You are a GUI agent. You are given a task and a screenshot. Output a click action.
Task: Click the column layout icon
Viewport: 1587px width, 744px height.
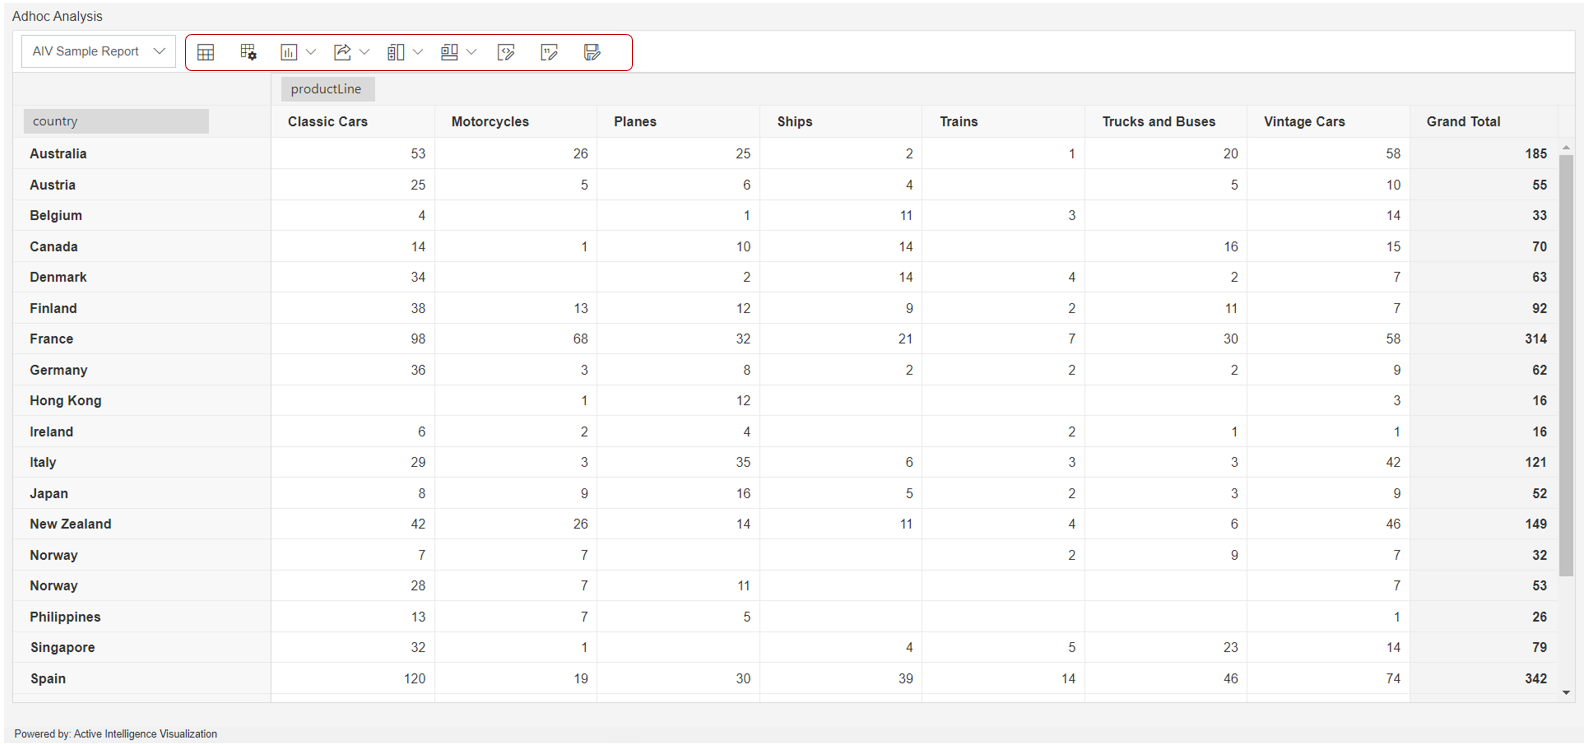[x=396, y=52]
